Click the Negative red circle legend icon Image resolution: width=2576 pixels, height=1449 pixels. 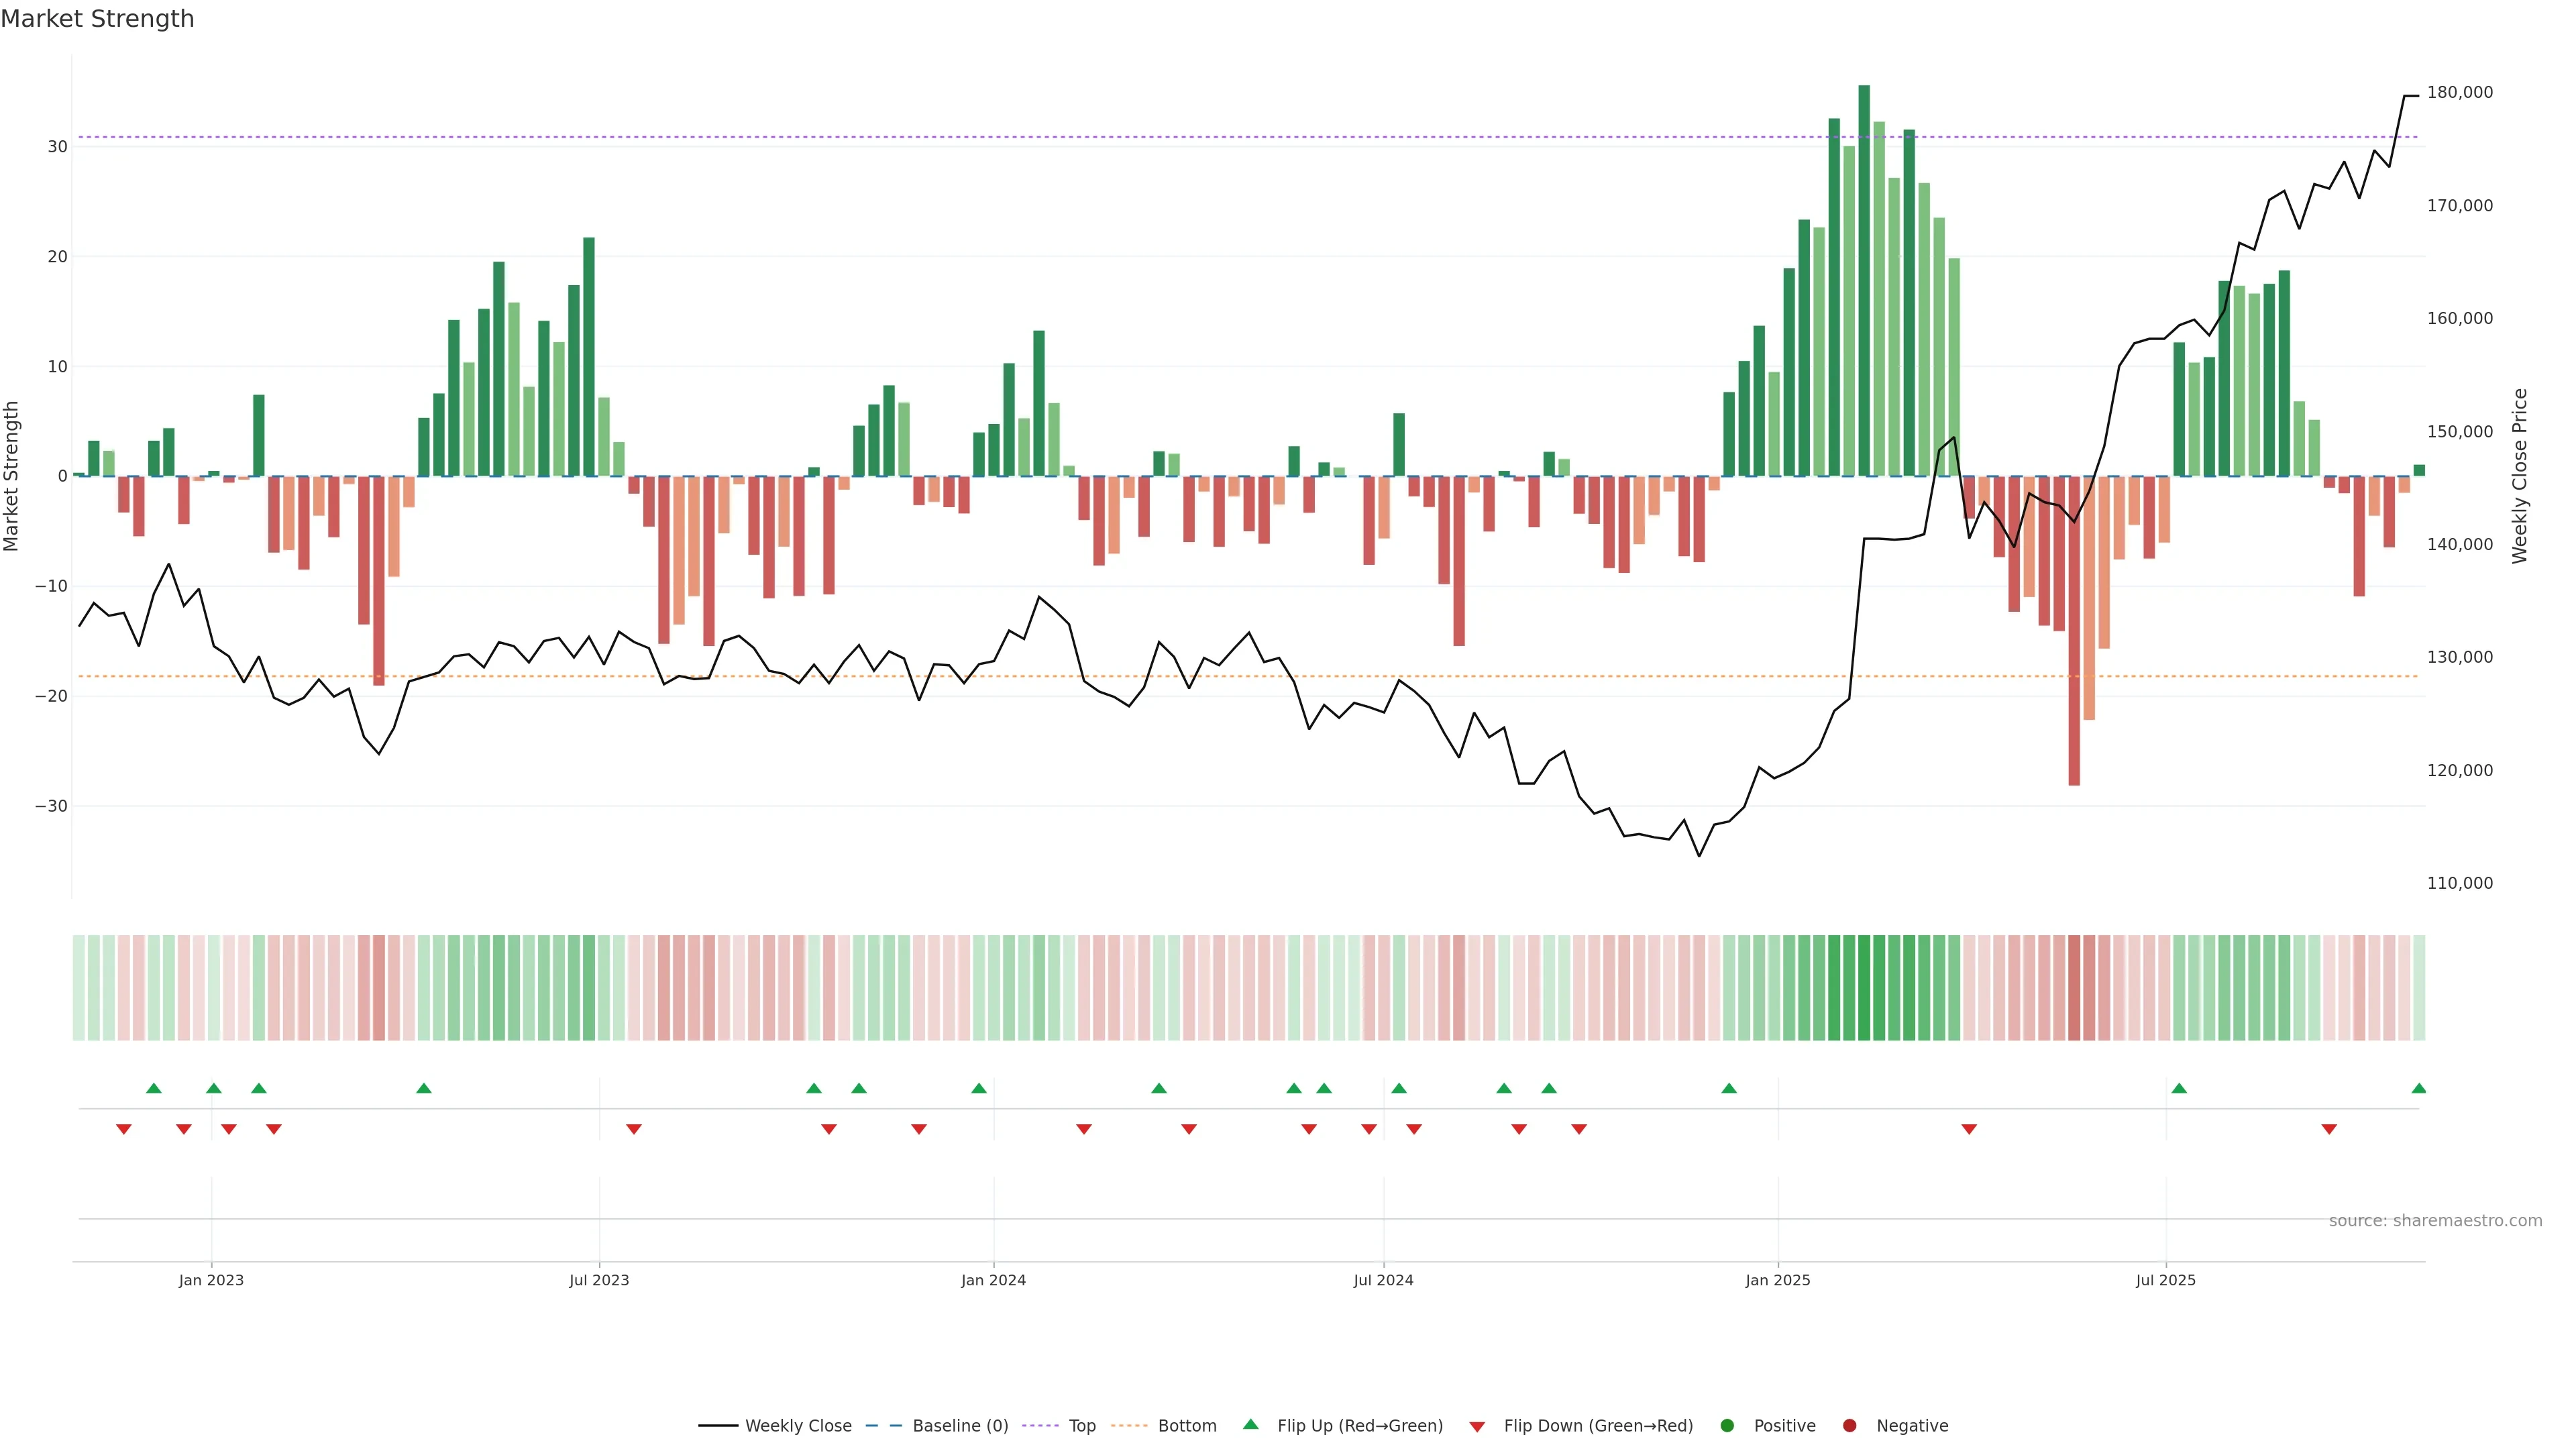pyautogui.click(x=1849, y=1426)
